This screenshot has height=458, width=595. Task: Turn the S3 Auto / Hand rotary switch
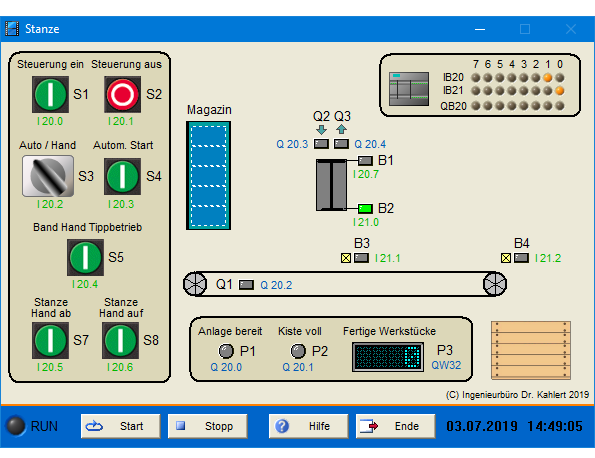click(48, 176)
